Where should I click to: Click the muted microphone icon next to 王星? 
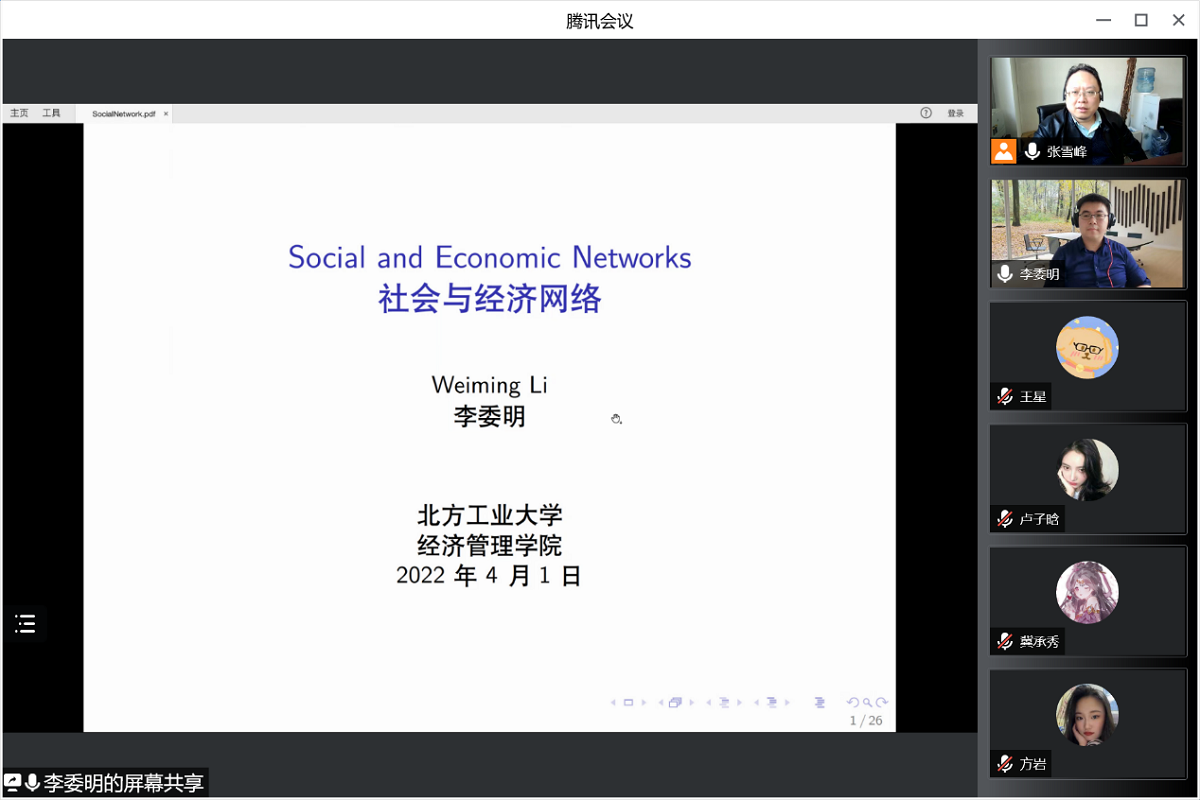pyautogui.click(x=1005, y=397)
